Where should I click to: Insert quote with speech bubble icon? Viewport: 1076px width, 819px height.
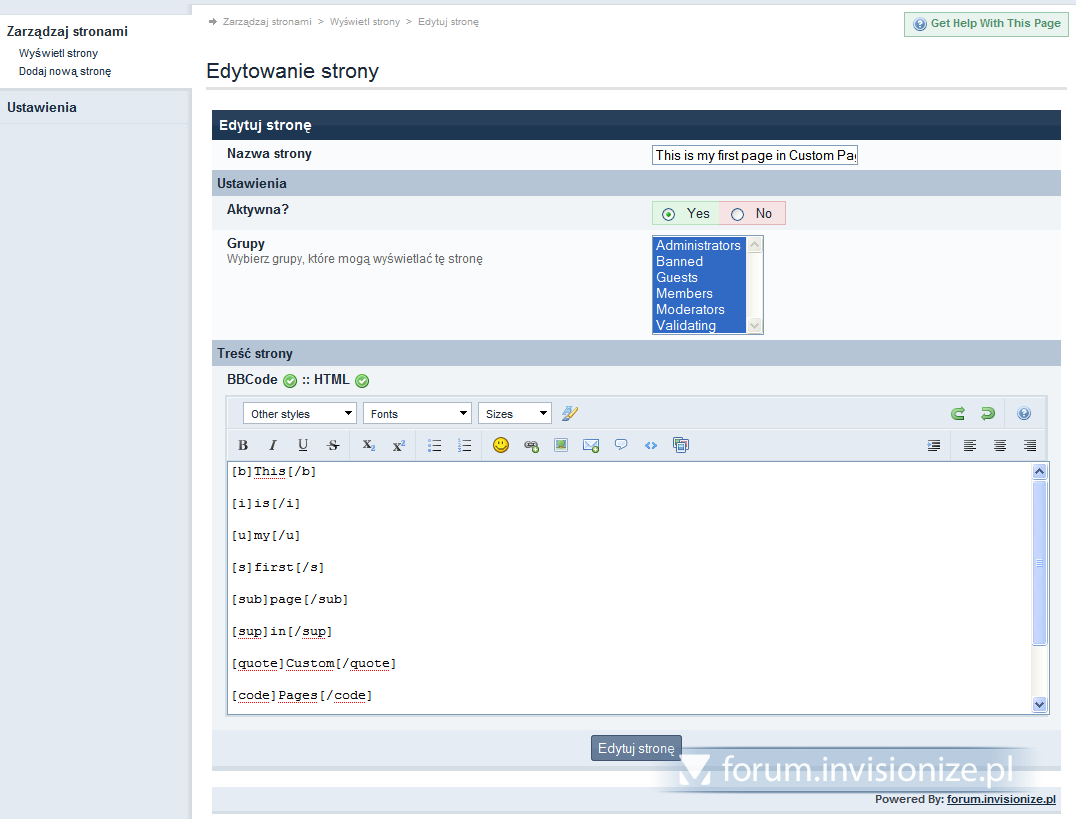pyautogui.click(x=621, y=446)
